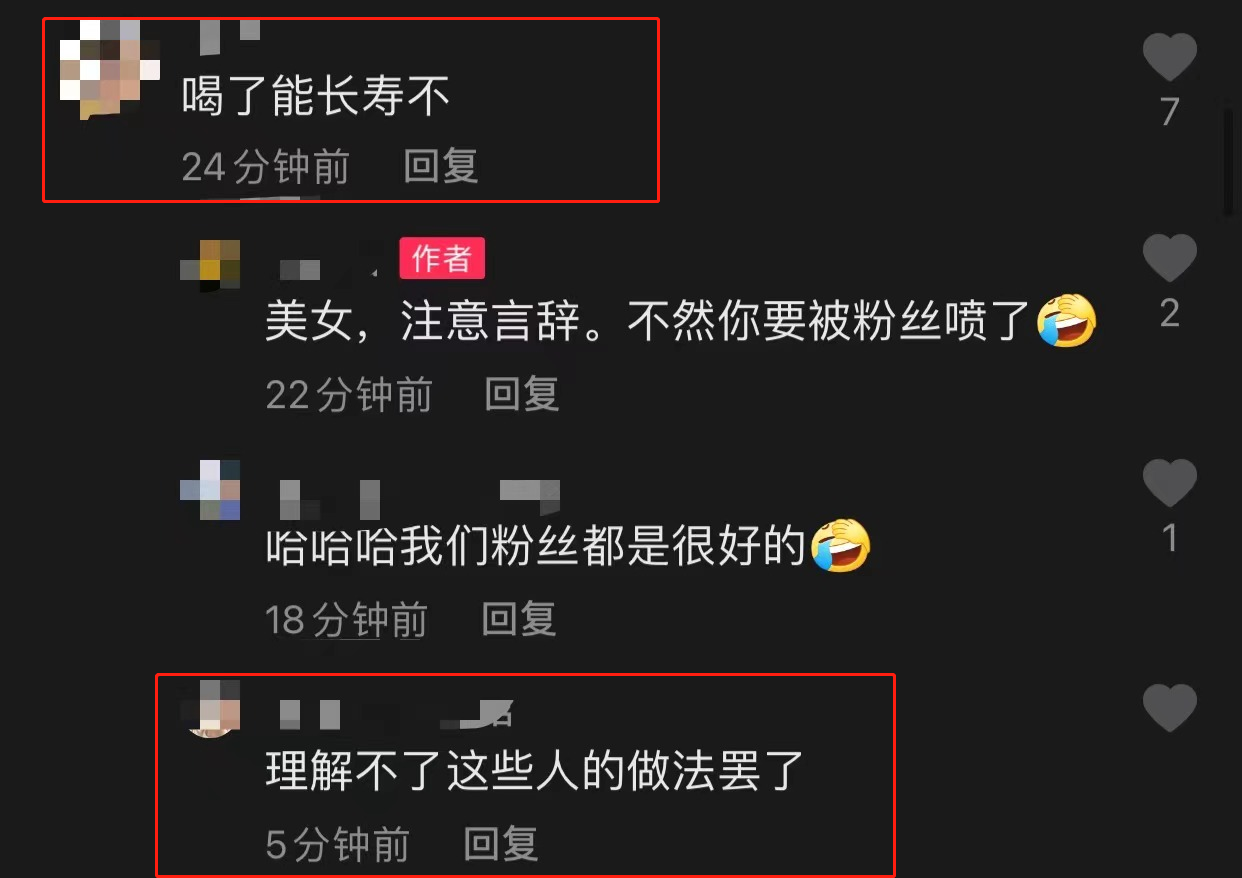Like the comment "喝了能长寿不" with heart
Viewport: 1242px width, 878px height.
(x=1170, y=56)
